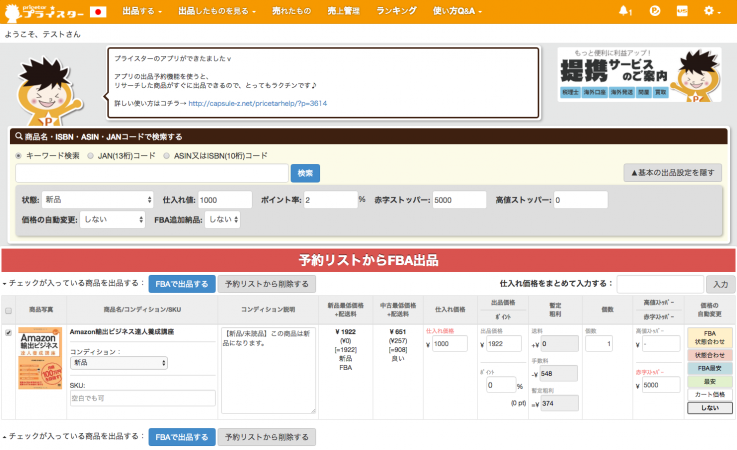Click the 新品最低価格 value ¥1922

coord(345,332)
